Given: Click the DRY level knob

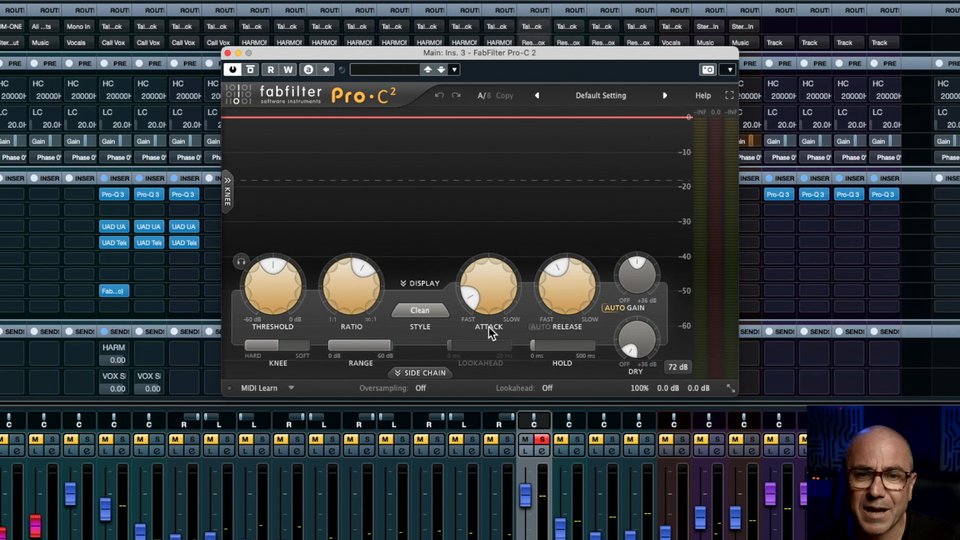Looking at the screenshot, I should click(x=637, y=340).
